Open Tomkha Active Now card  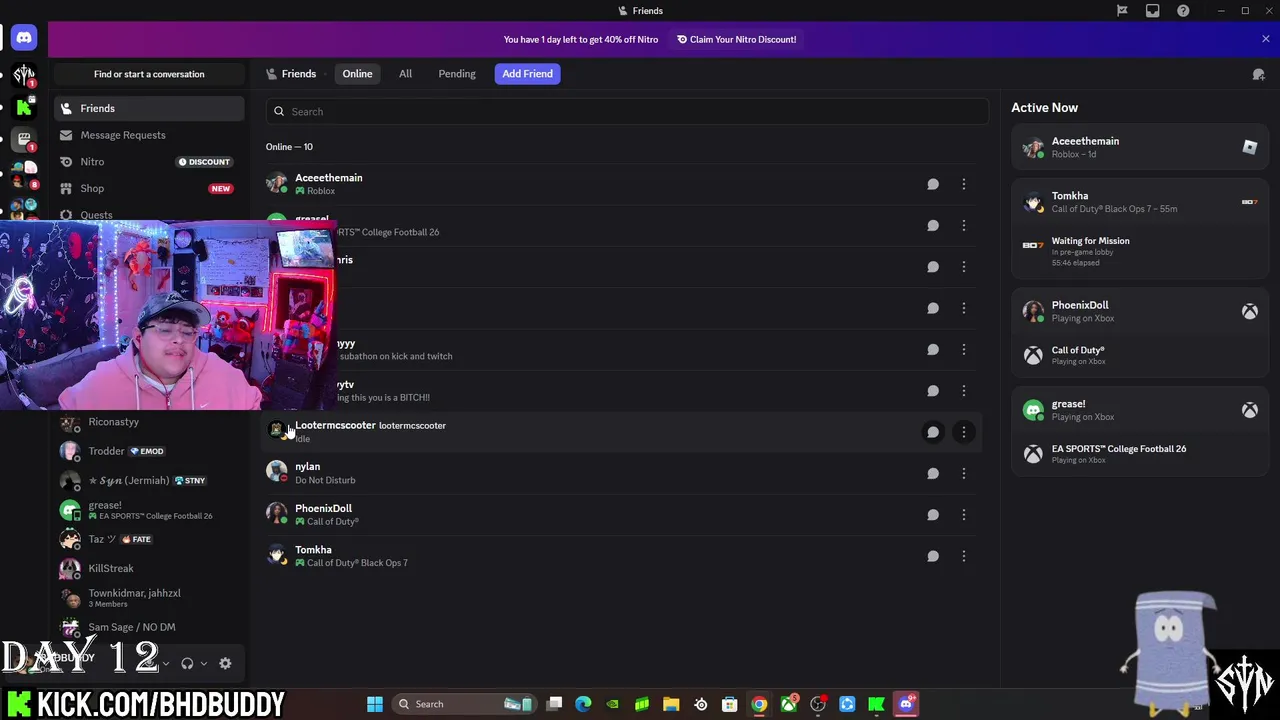pos(1139,228)
